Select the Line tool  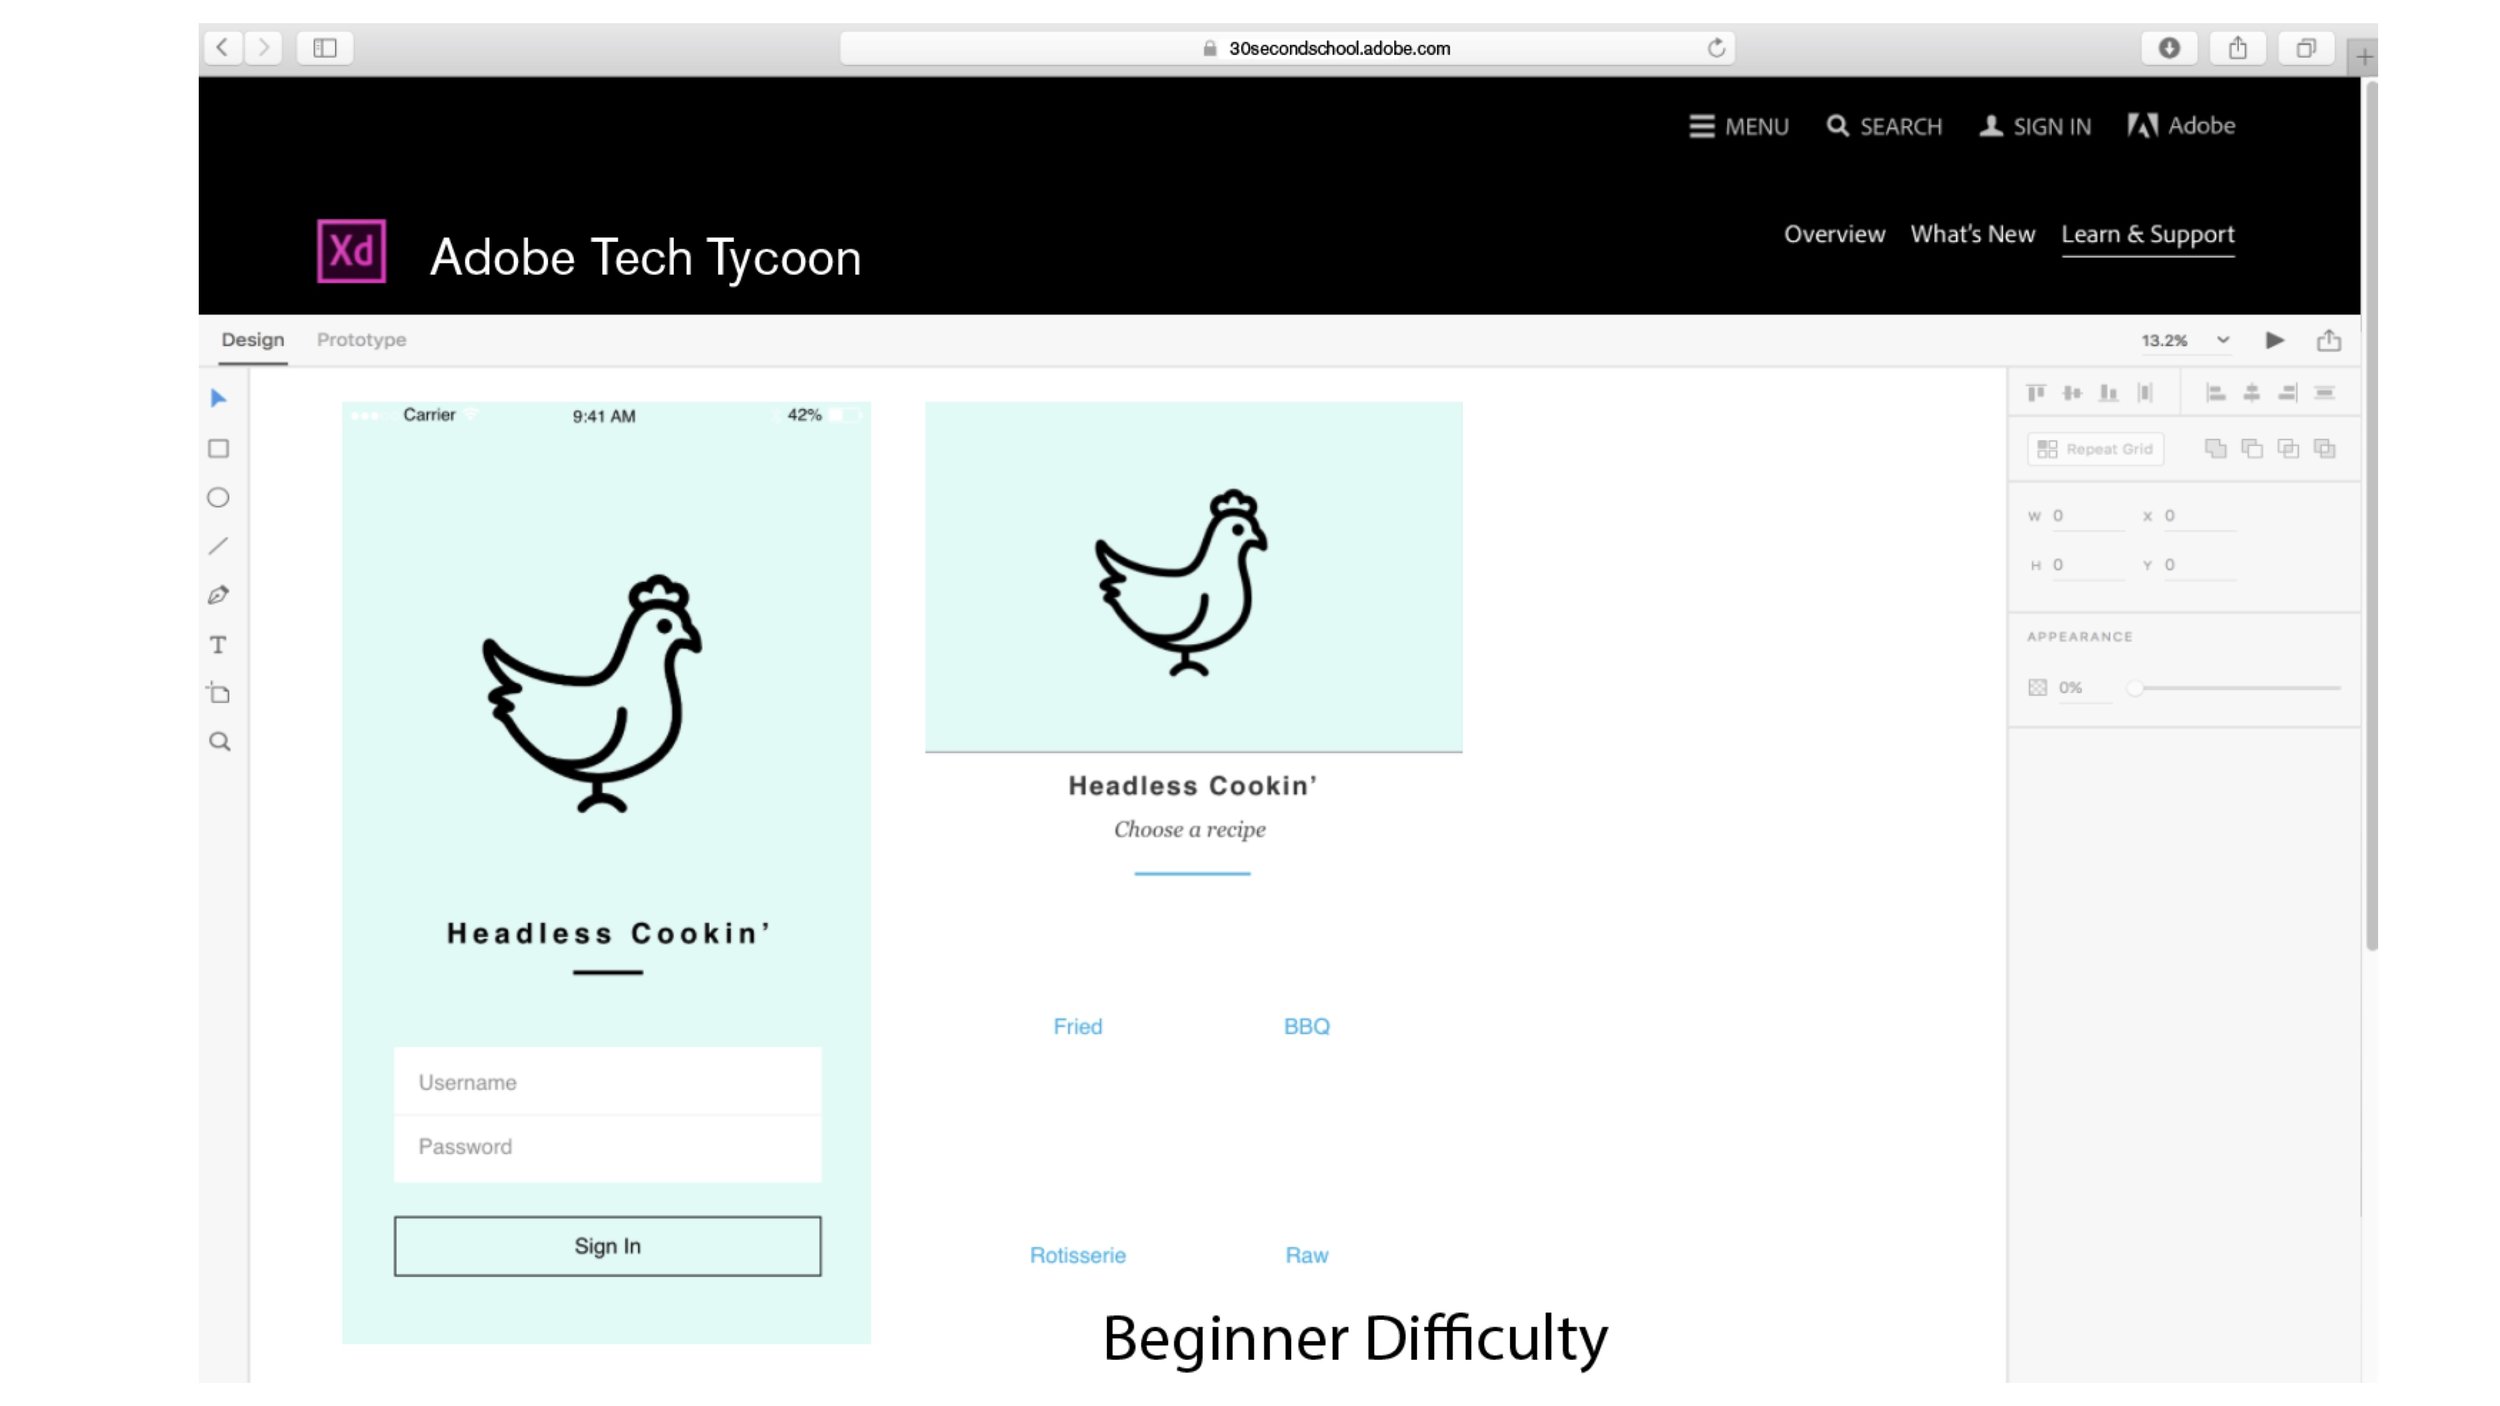pyautogui.click(x=218, y=547)
